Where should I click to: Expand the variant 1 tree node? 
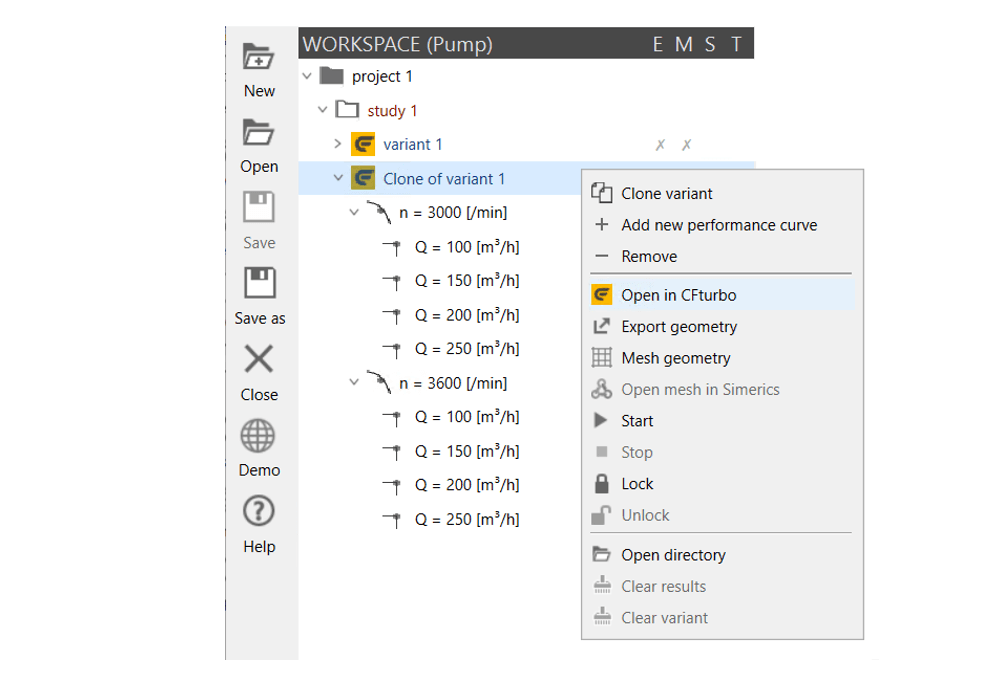pos(338,144)
